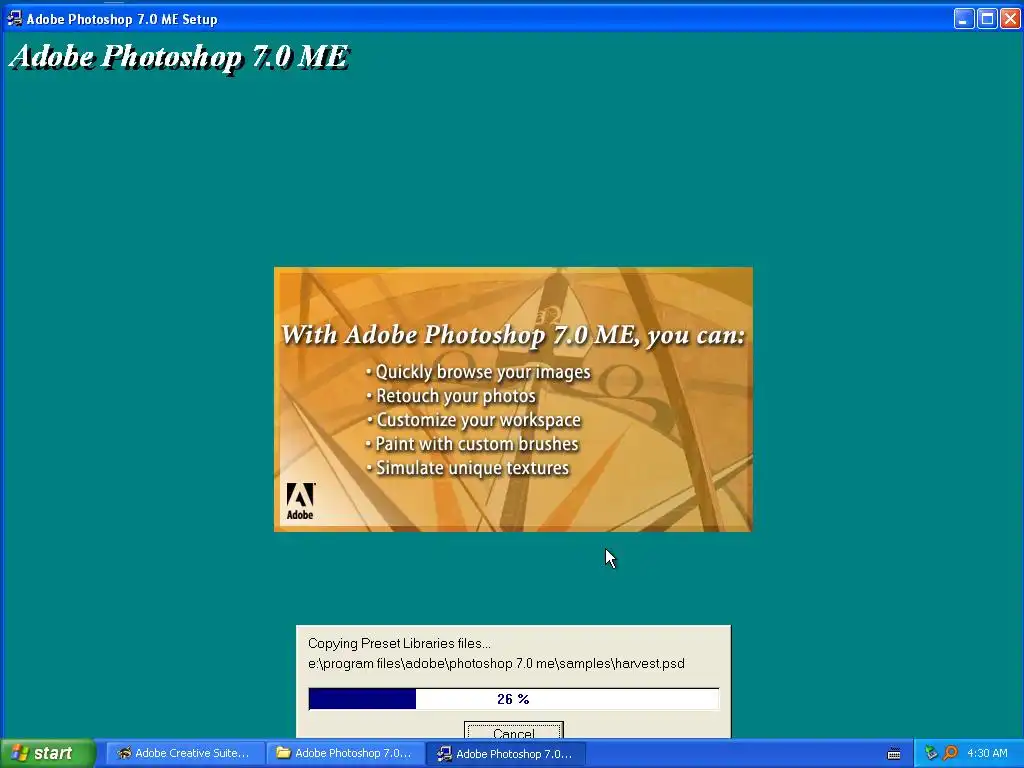Click 'Retouch your photos' bullet text
The width and height of the screenshot is (1024, 768).
coord(456,396)
